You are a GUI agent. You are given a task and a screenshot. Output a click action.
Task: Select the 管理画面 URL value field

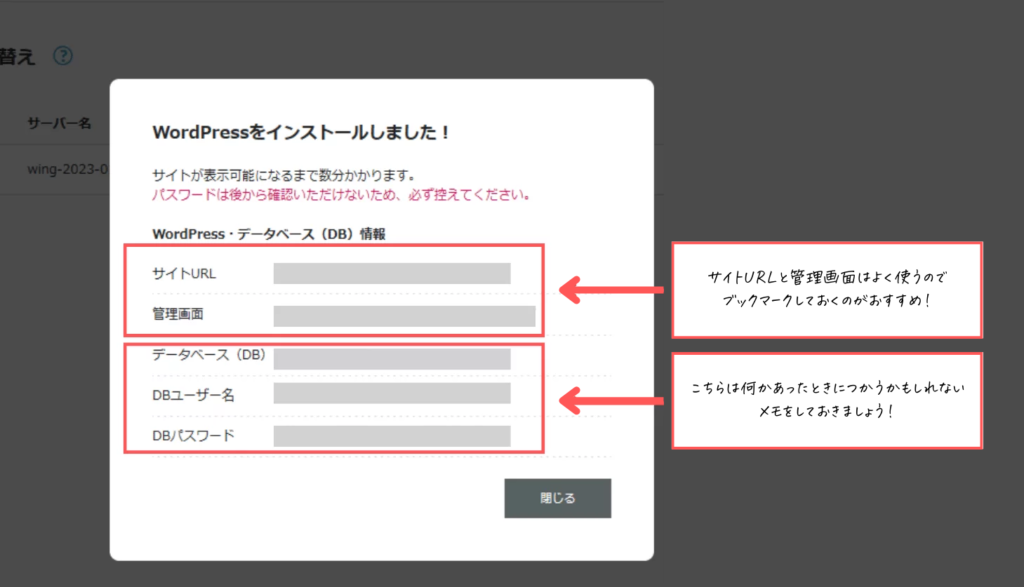[x=404, y=316]
